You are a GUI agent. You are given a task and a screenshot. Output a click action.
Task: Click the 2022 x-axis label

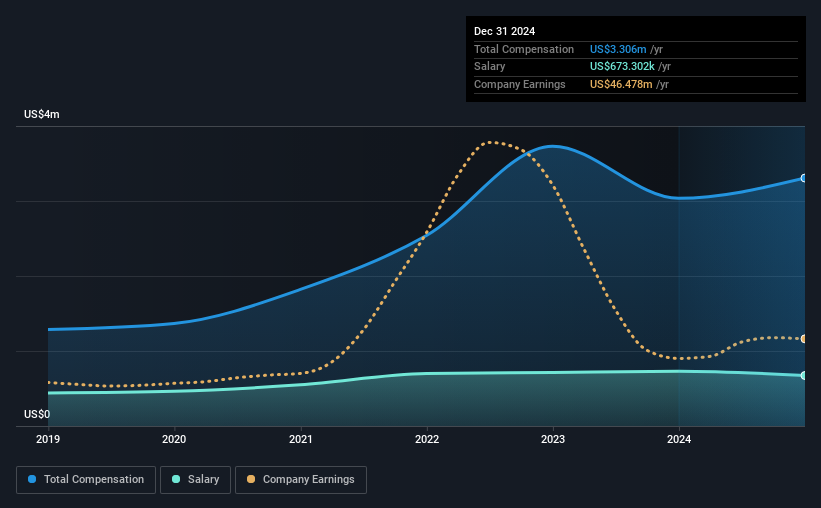(427, 439)
